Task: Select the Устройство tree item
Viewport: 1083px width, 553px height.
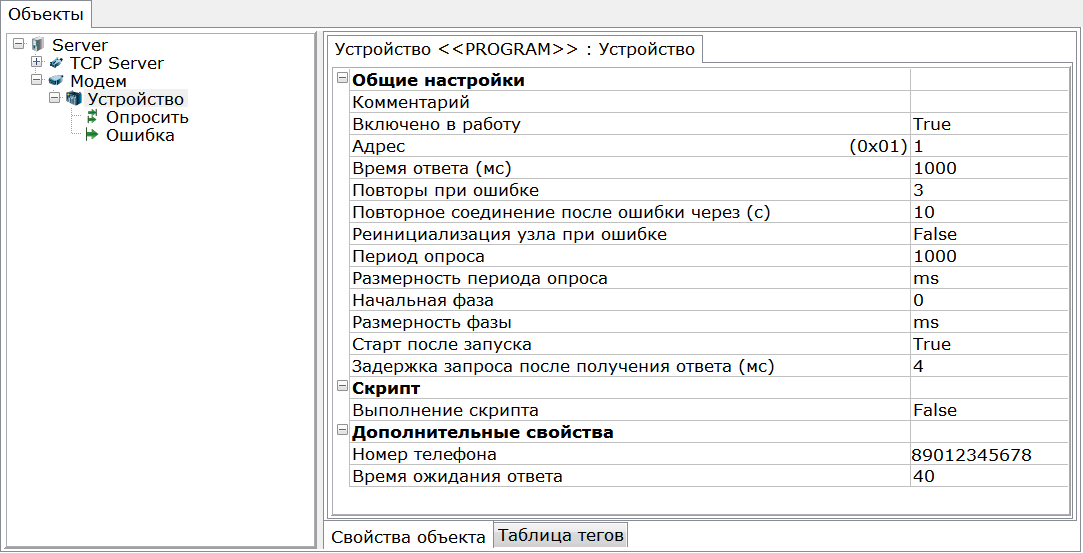Action: pos(136,99)
